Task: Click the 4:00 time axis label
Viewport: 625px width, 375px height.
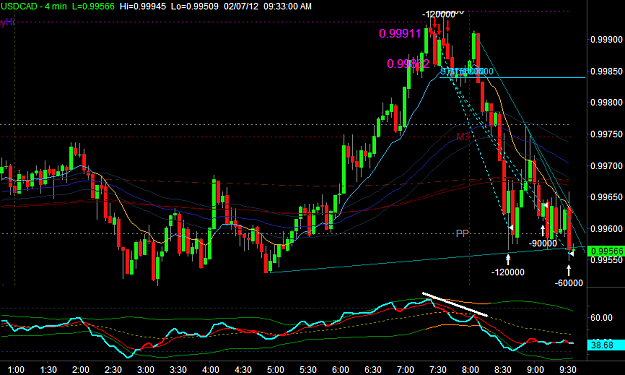Action: (210, 369)
